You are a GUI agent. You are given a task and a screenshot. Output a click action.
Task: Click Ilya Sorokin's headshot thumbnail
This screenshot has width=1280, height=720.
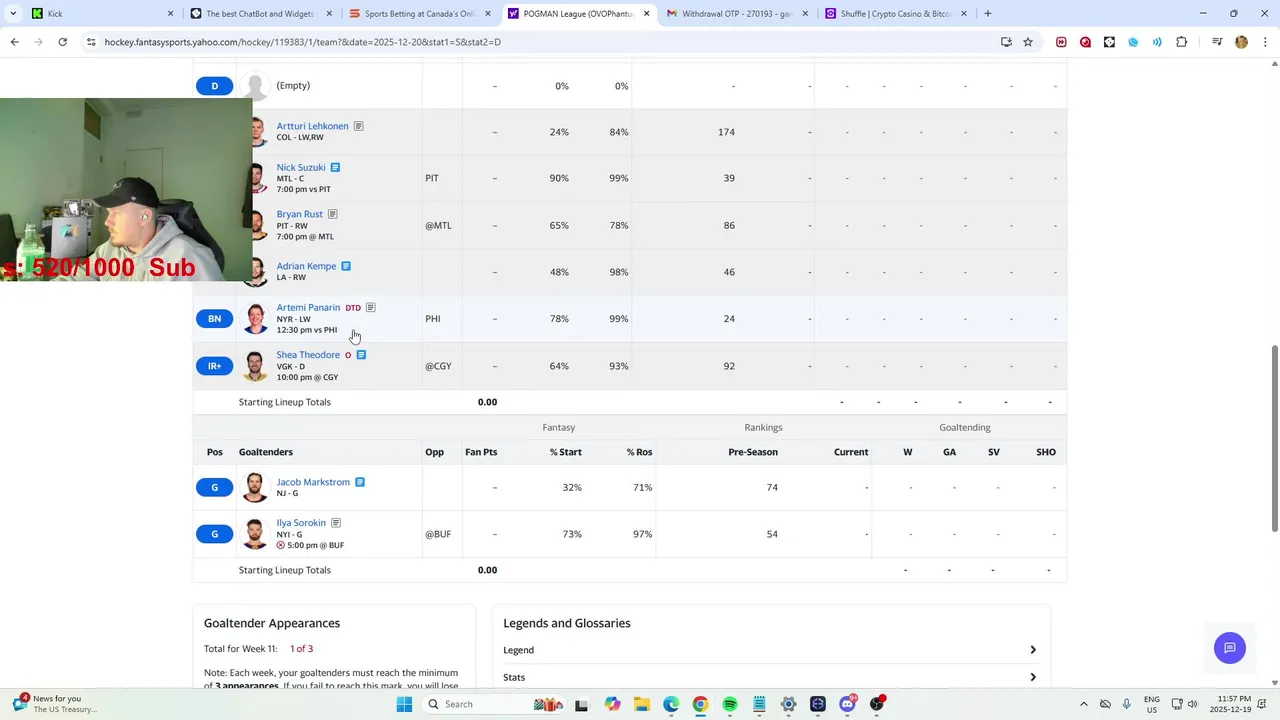[256, 534]
